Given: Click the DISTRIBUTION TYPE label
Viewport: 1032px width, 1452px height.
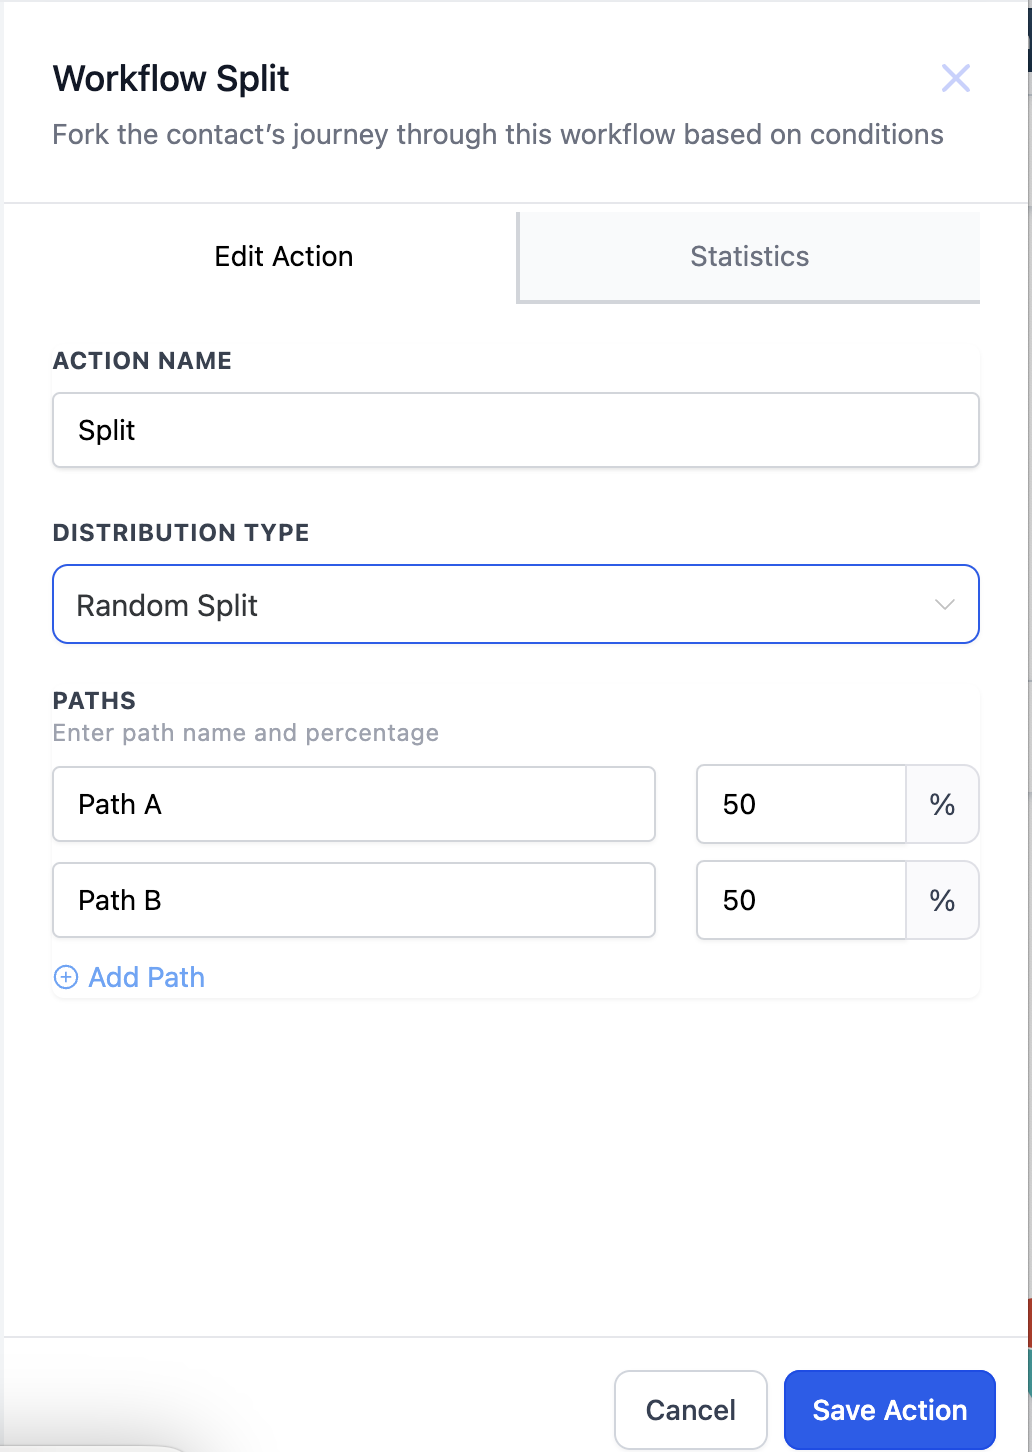Looking at the screenshot, I should [x=181, y=532].
